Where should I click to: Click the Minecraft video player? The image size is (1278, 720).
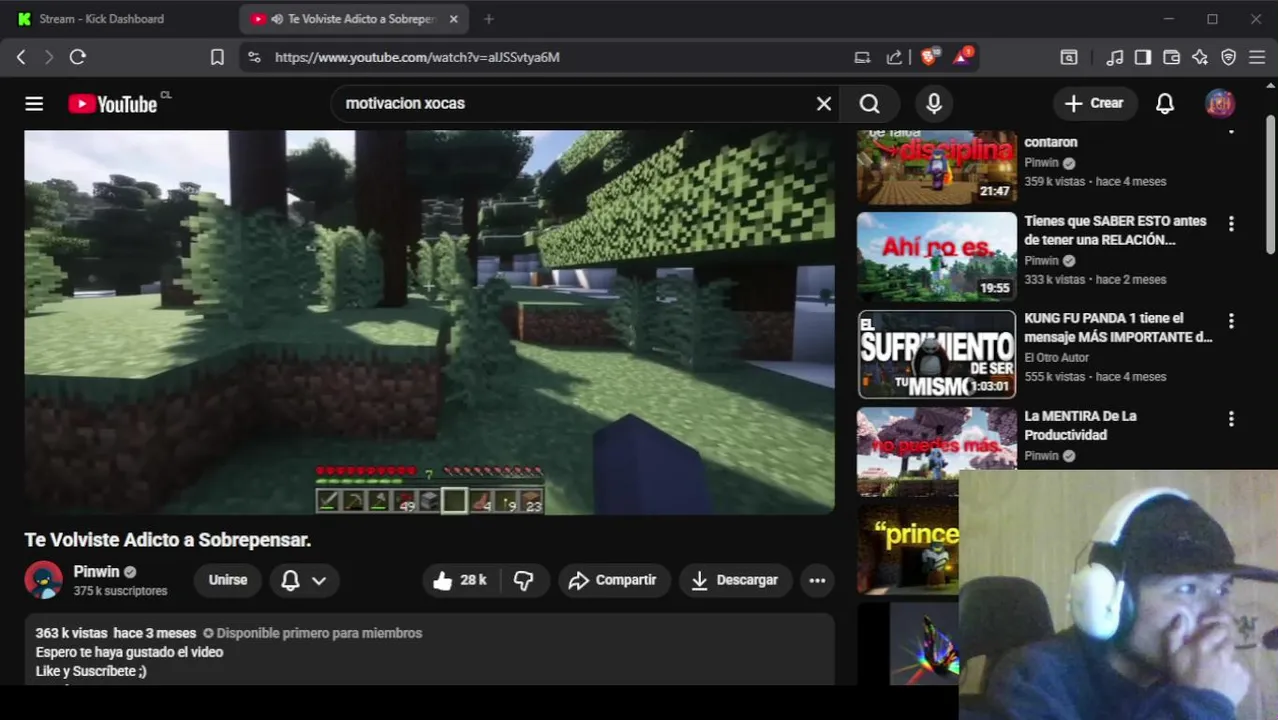click(429, 322)
